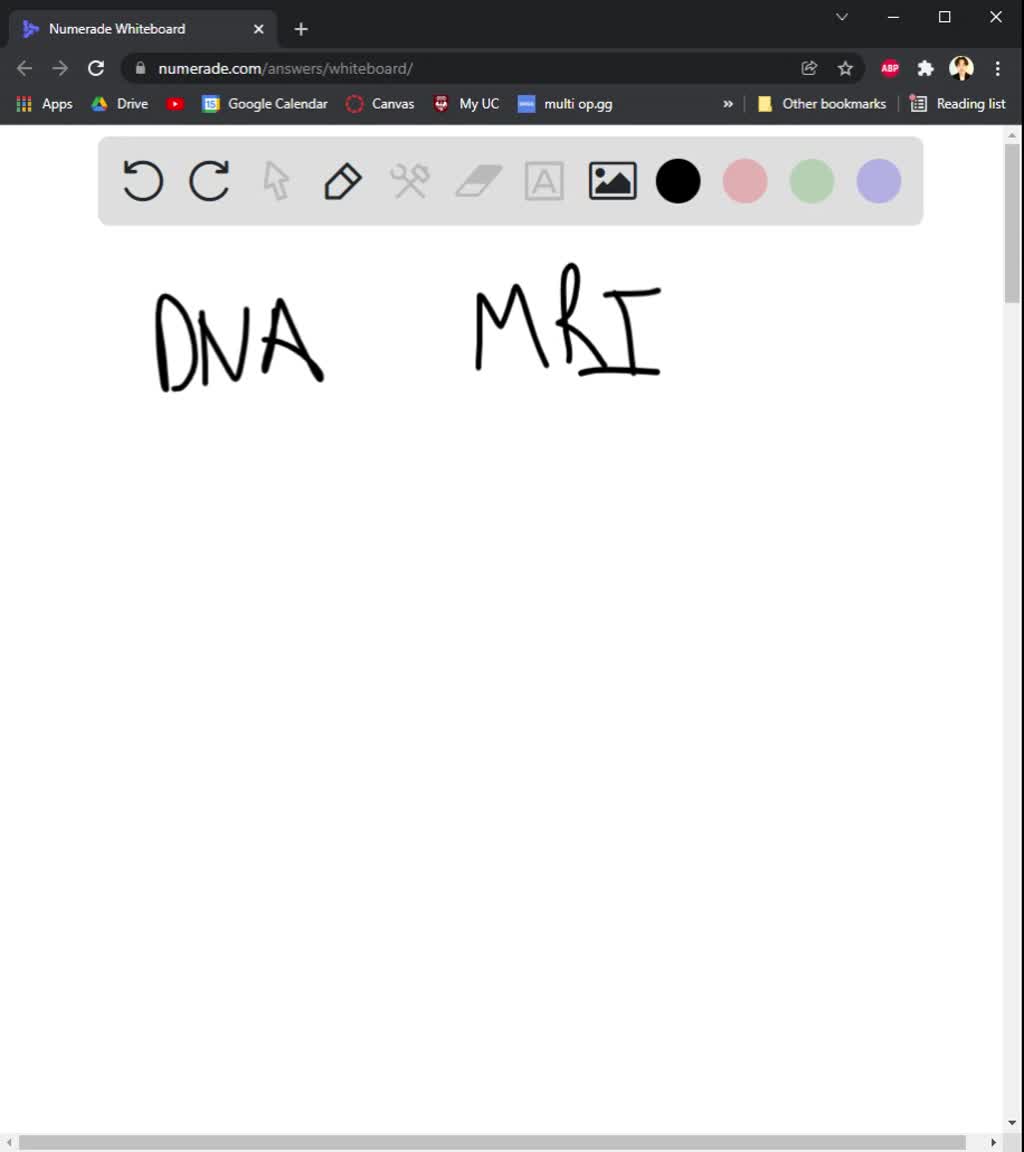Click the Undo arrow on the whiteboard toolbar
Screen dimensions: 1024x1152
pos(141,181)
